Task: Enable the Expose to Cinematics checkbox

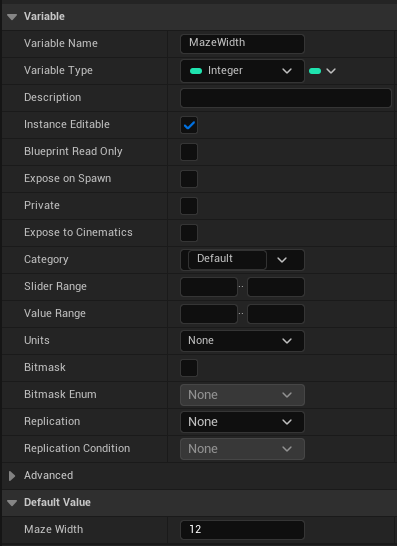Action: point(189,233)
